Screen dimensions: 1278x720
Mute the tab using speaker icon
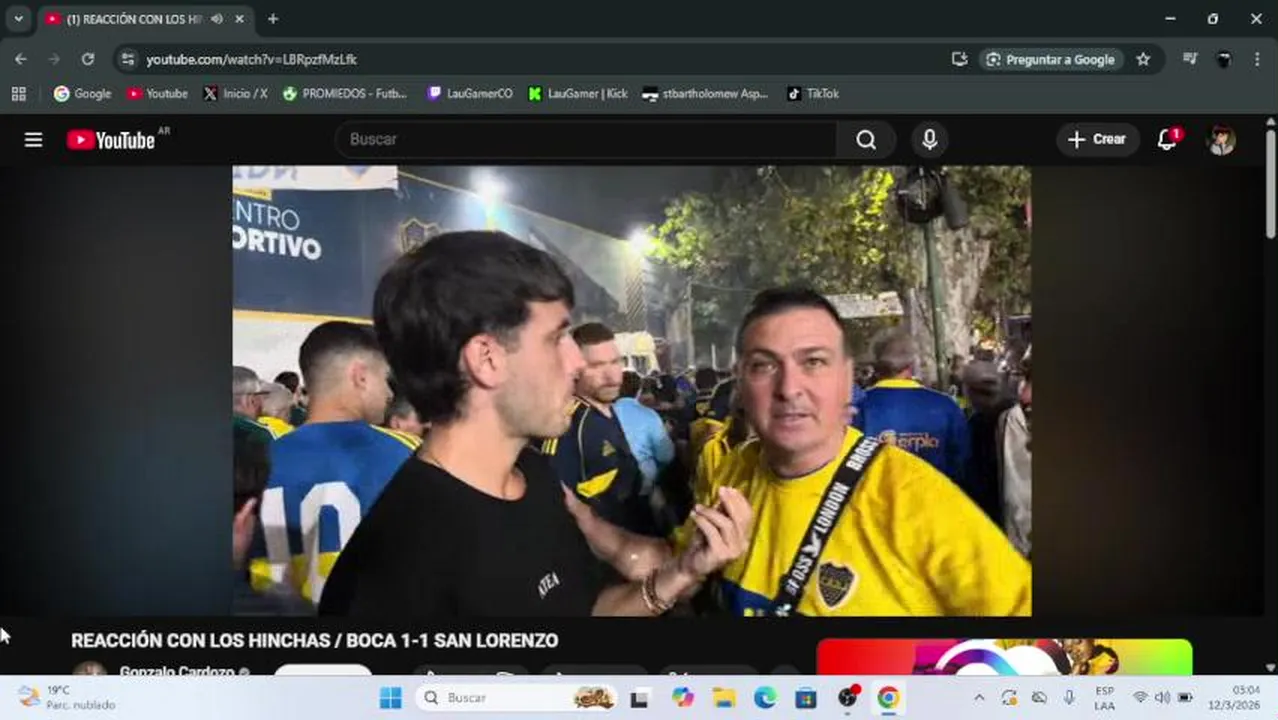click(217, 19)
